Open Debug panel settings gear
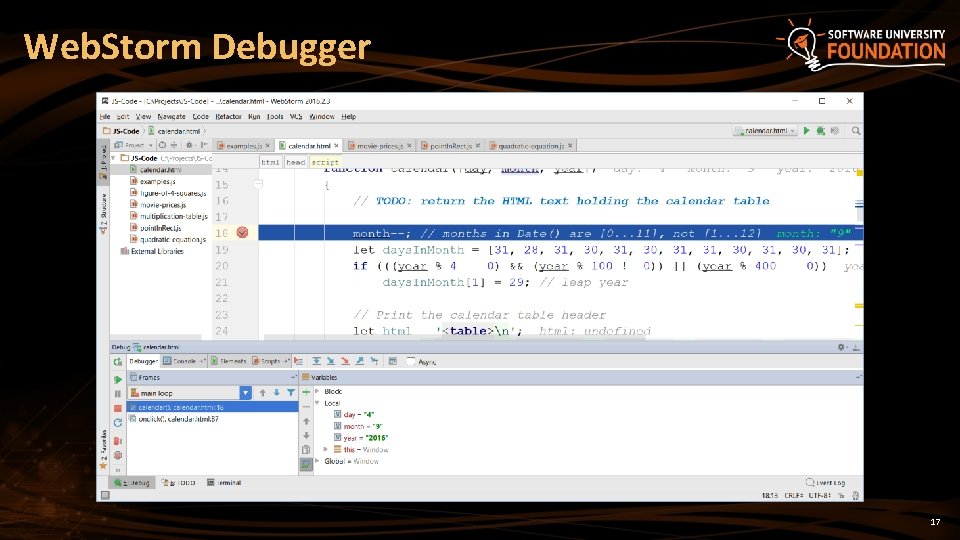Viewport: 960px width, 540px height. (x=841, y=347)
